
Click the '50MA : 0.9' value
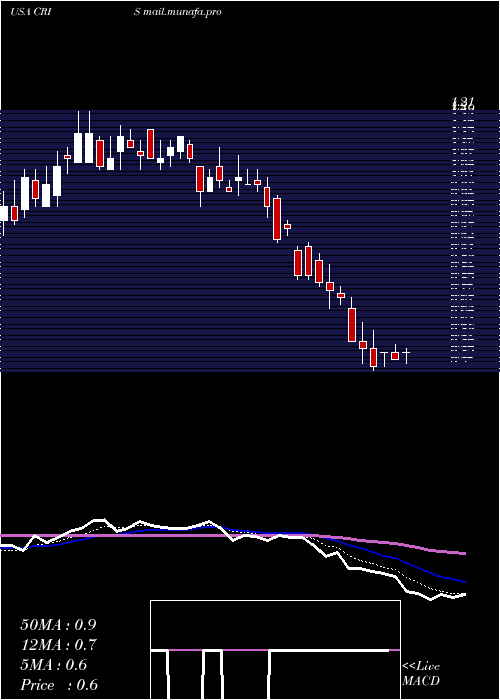point(58,625)
